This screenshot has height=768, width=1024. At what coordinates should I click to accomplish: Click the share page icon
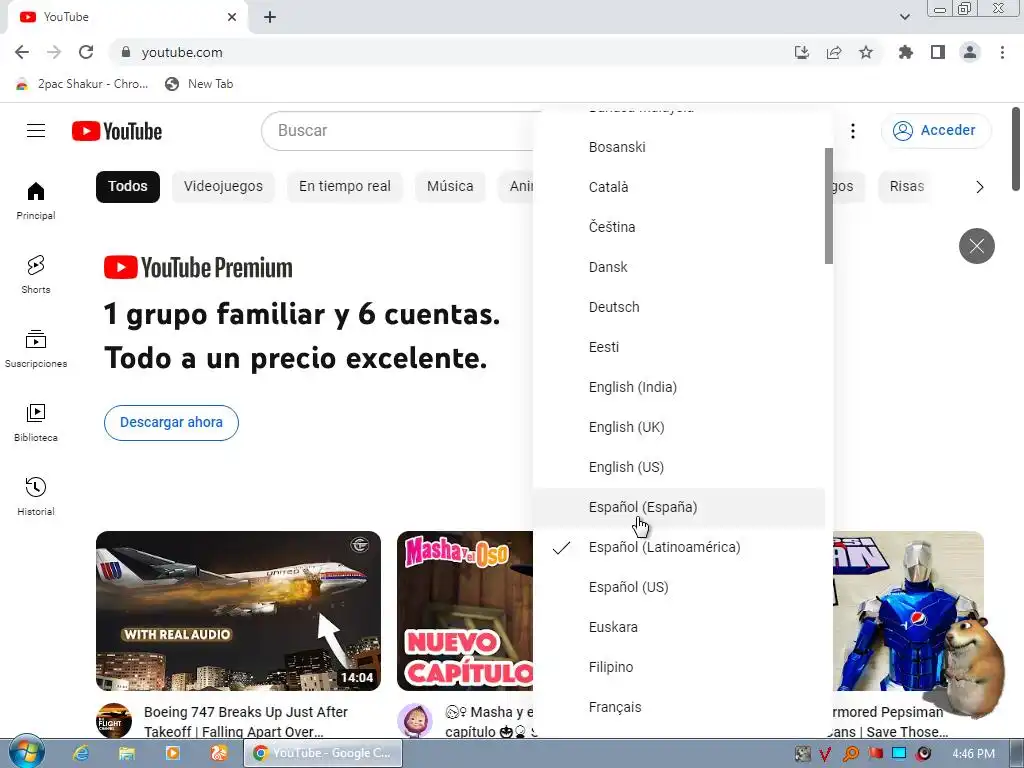click(834, 52)
